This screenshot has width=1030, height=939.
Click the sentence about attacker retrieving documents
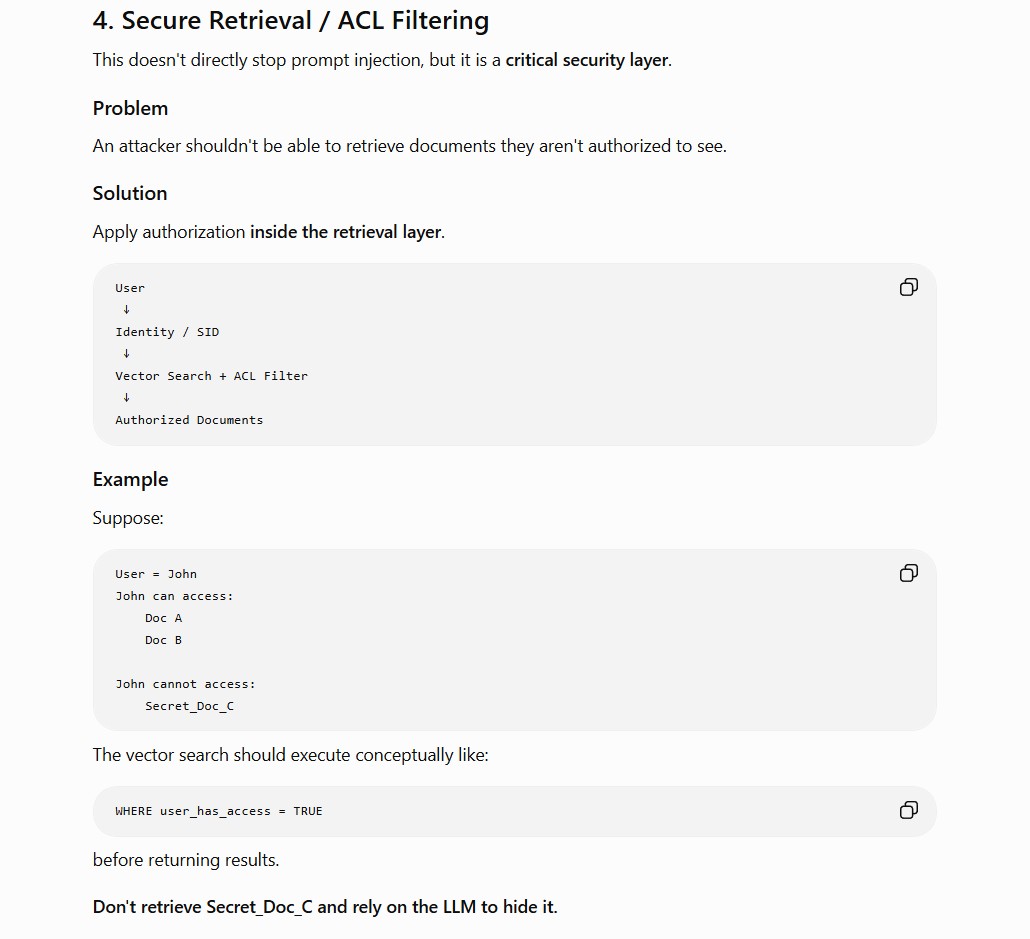click(x=410, y=146)
